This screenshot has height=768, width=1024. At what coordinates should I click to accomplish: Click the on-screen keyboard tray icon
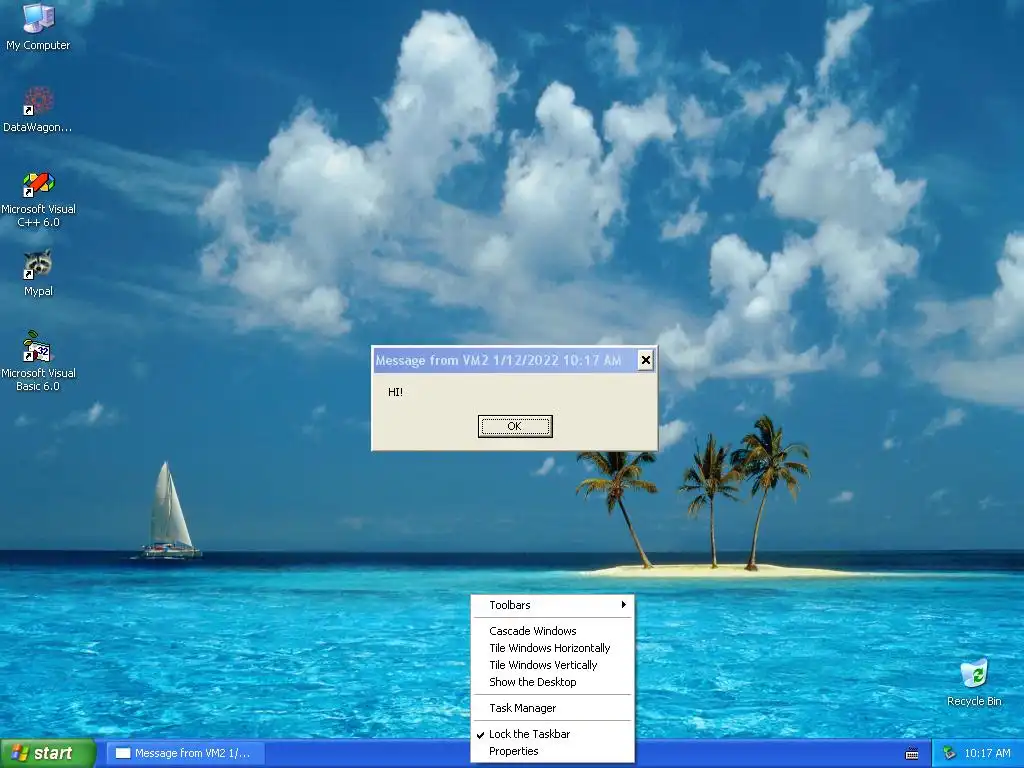pyautogui.click(x=912, y=754)
